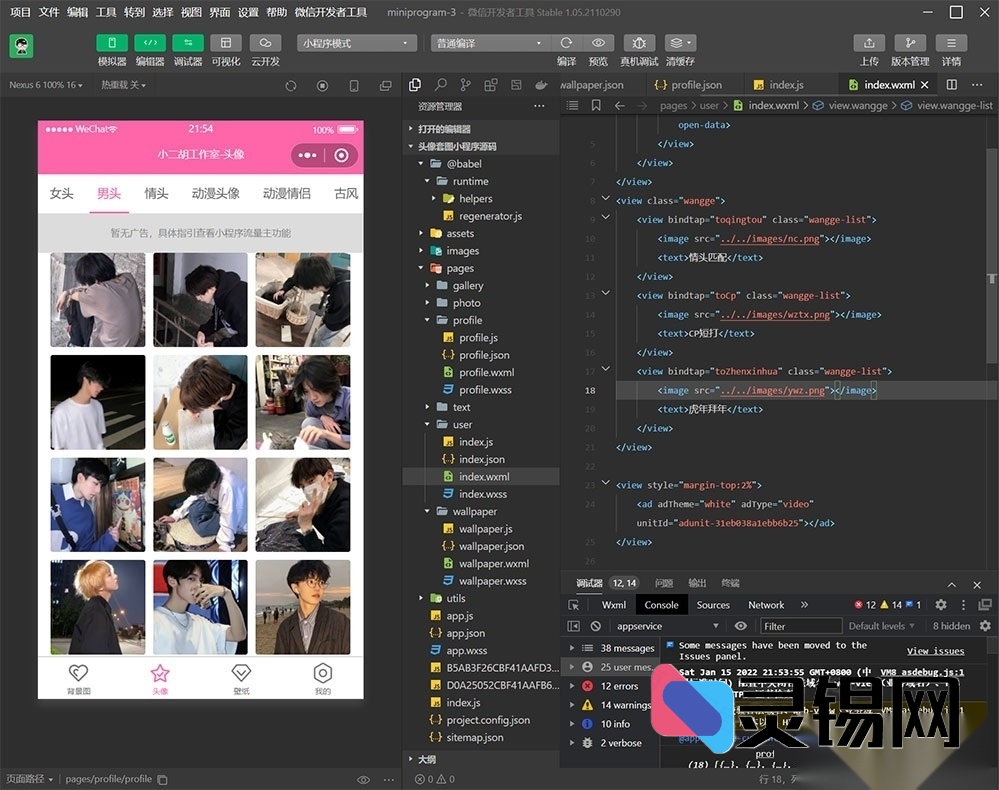
Task: Open the 小程序模式 mode dropdown
Action: (357, 43)
